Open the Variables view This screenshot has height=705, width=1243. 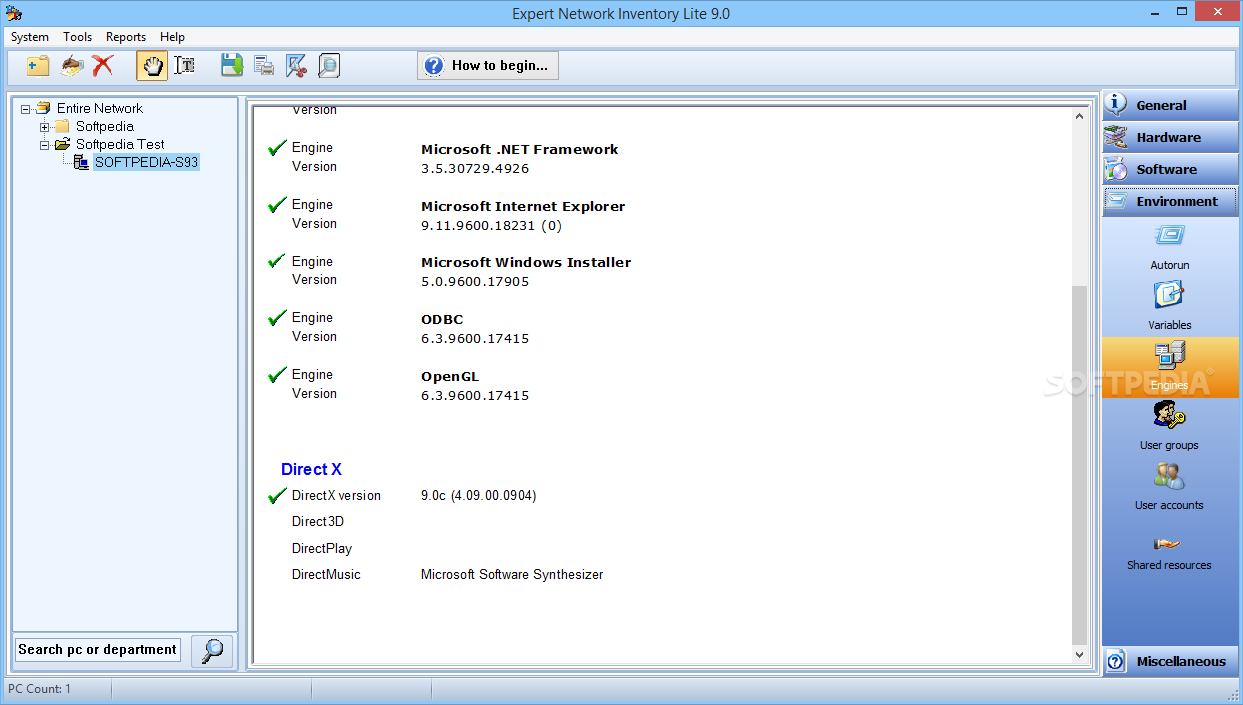tap(1169, 307)
